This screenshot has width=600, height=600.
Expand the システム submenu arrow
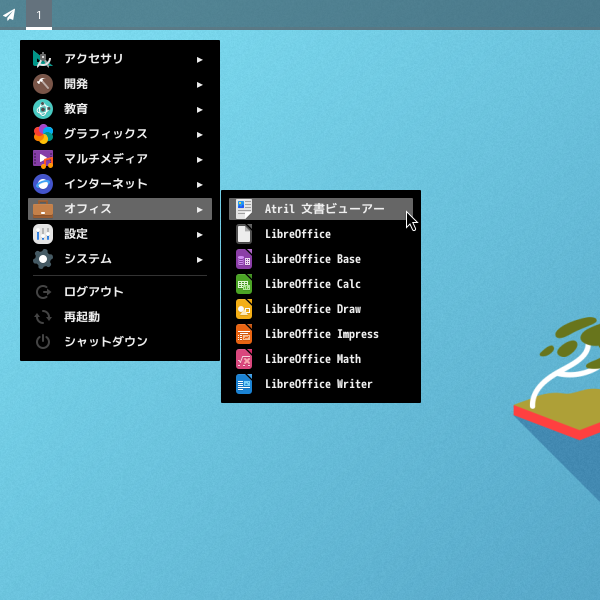pyautogui.click(x=200, y=259)
